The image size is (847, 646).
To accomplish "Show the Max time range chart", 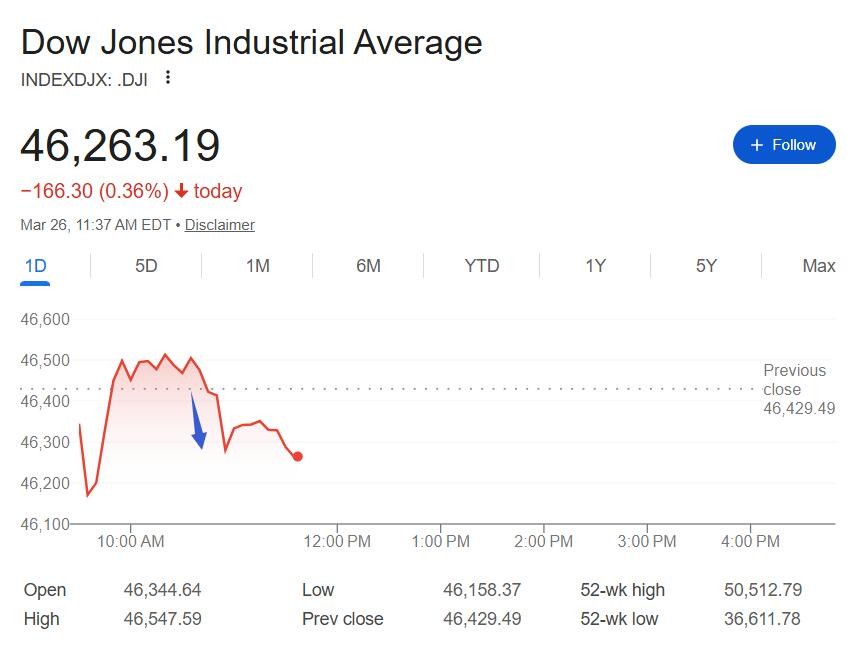I will point(818,266).
